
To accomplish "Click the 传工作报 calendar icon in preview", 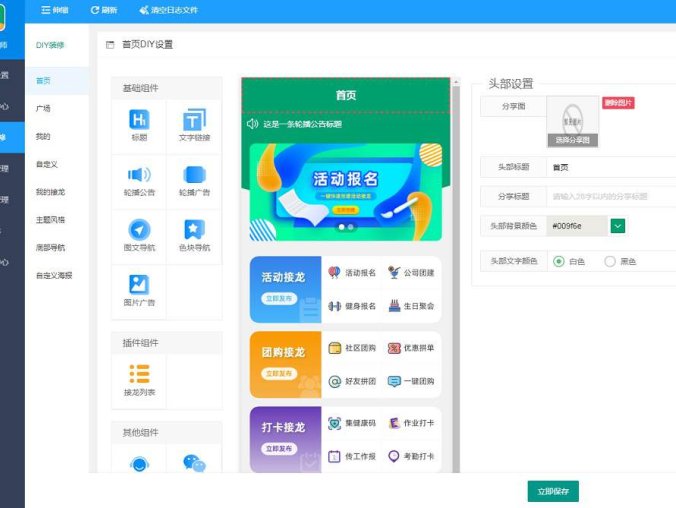I will click(x=334, y=456).
